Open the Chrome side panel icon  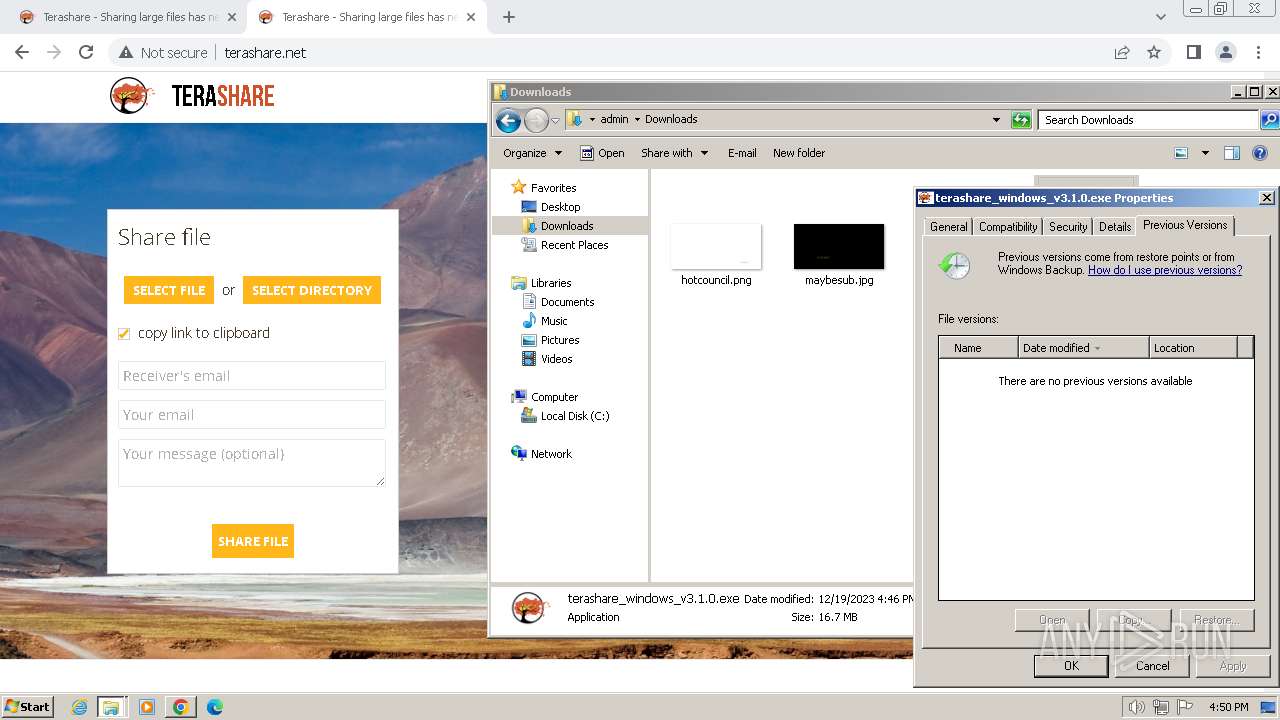point(1193,52)
